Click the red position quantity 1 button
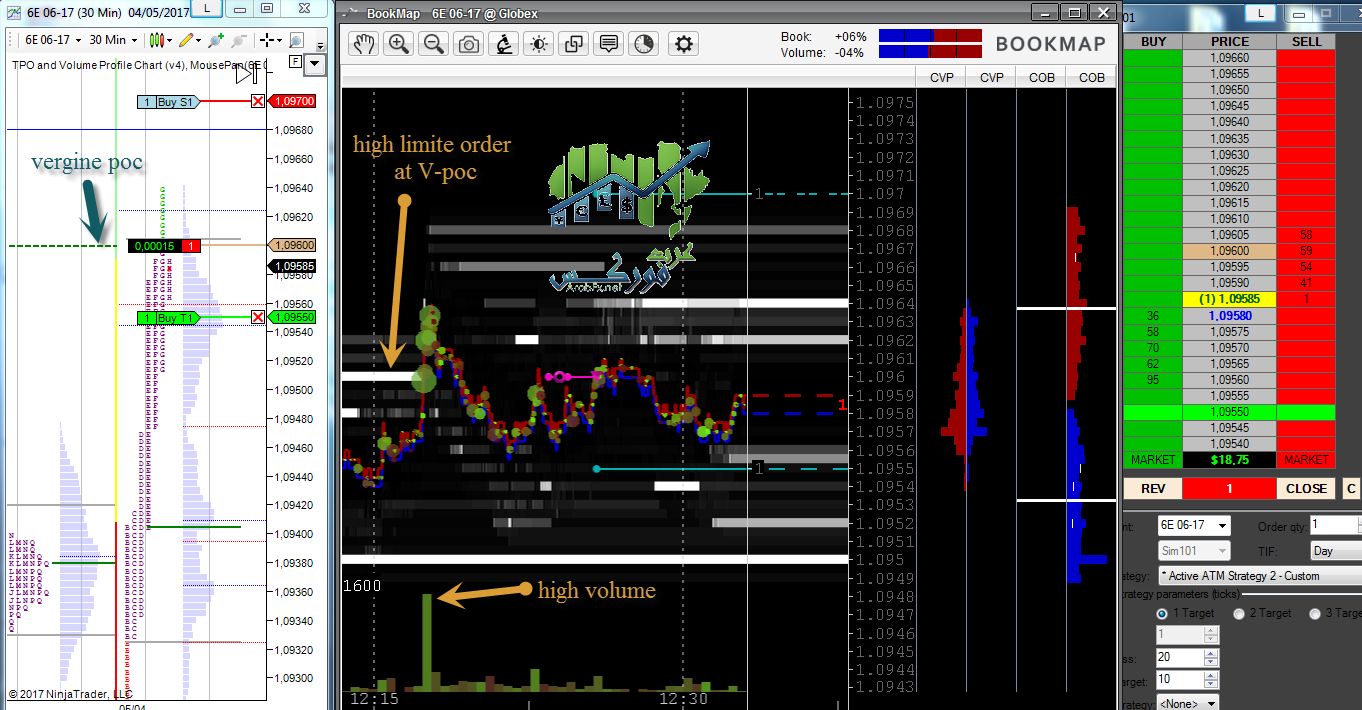 (1229, 489)
